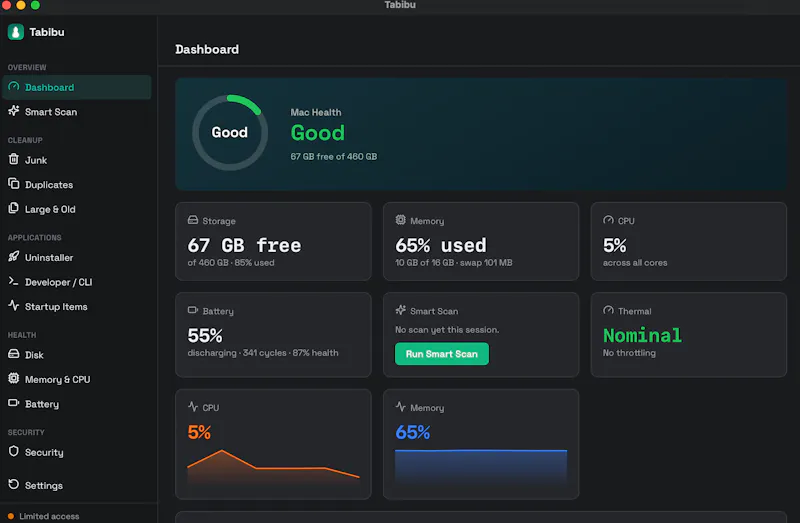Go to the Duplicates page
The image size is (800, 523).
(77, 185)
